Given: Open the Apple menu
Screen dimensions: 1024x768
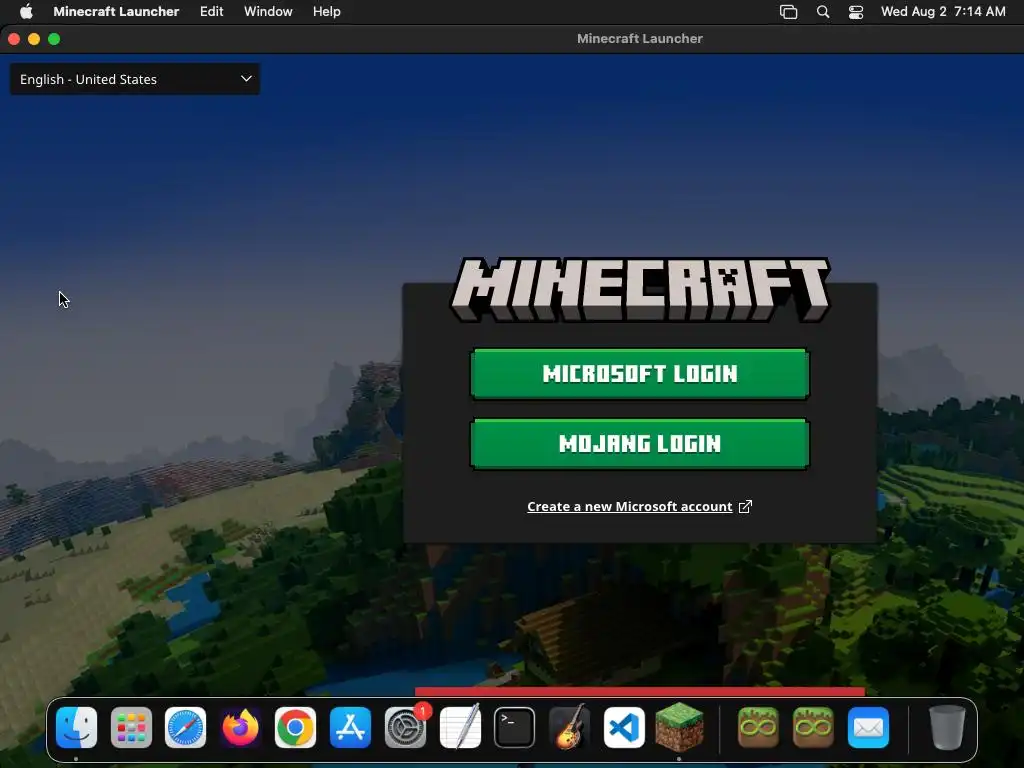Looking at the screenshot, I should tap(26, 12).
